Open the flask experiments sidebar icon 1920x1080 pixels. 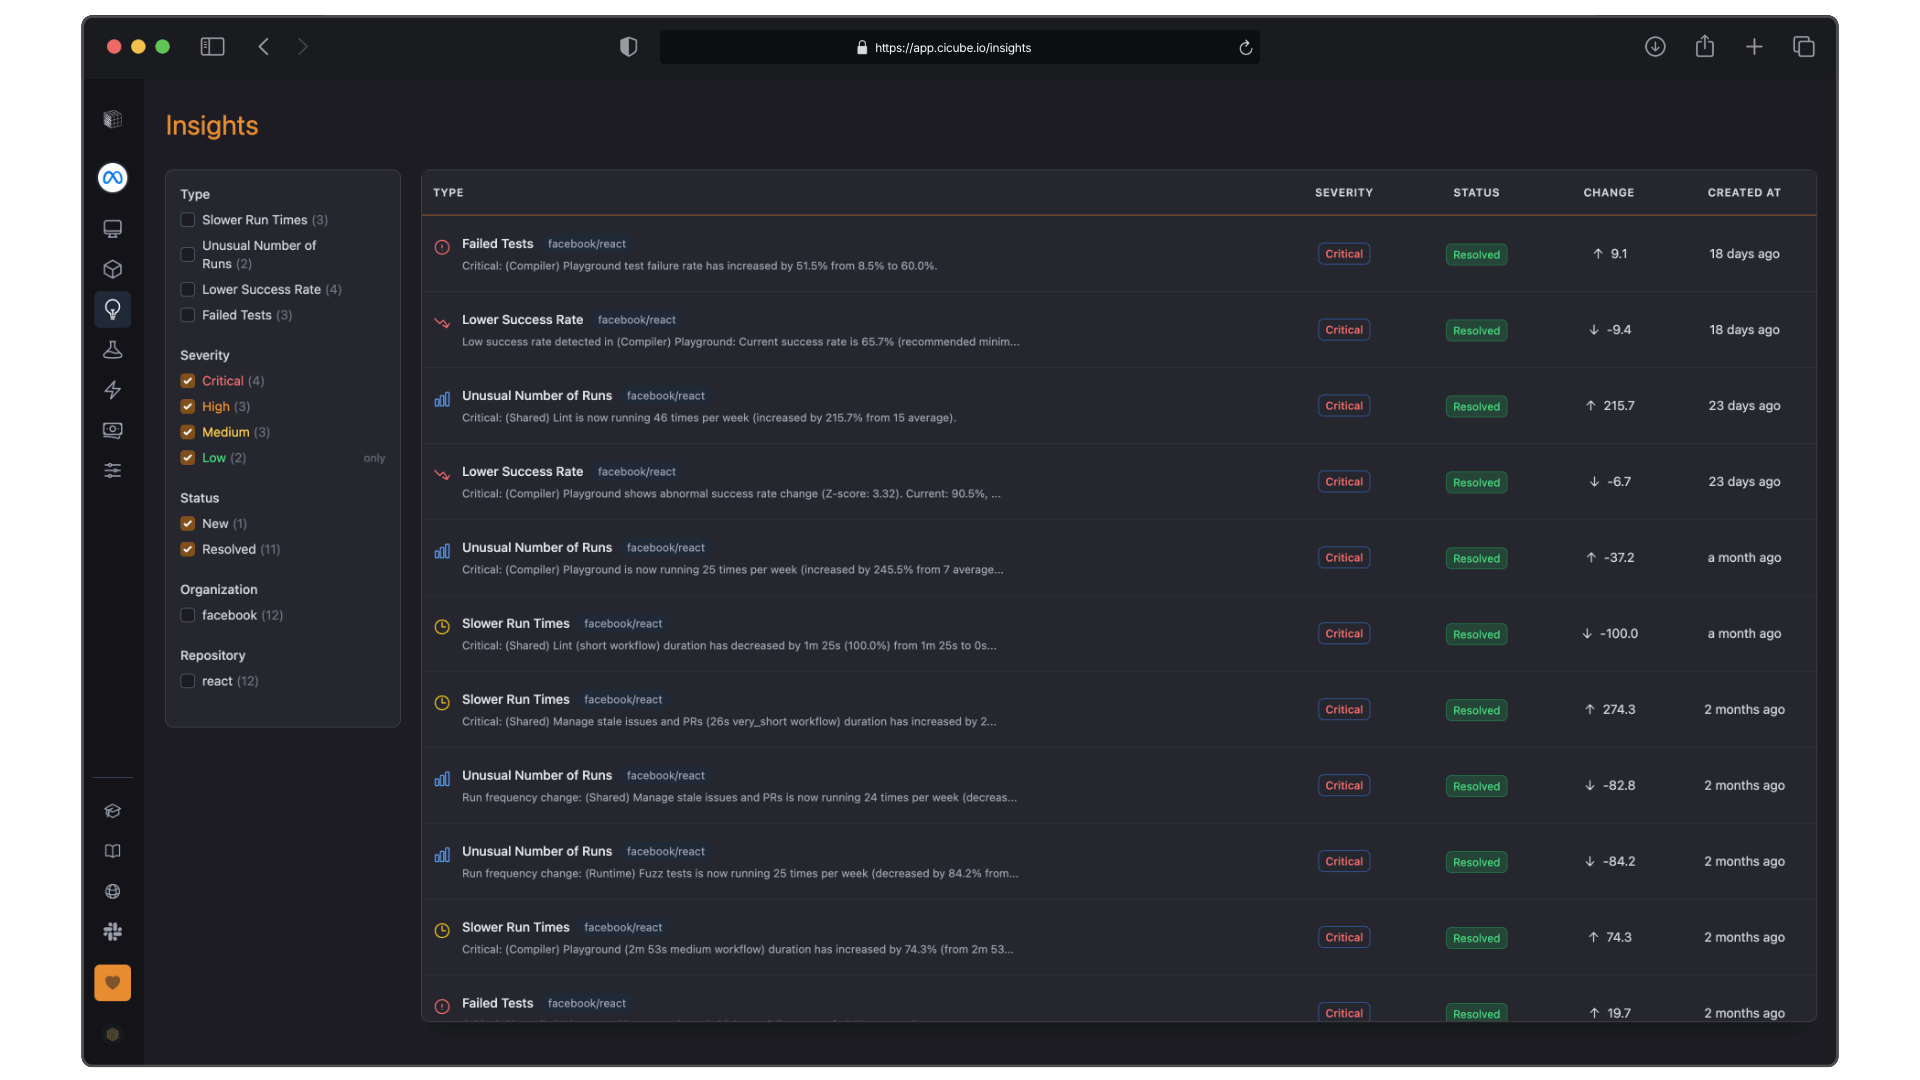[113, 350]
